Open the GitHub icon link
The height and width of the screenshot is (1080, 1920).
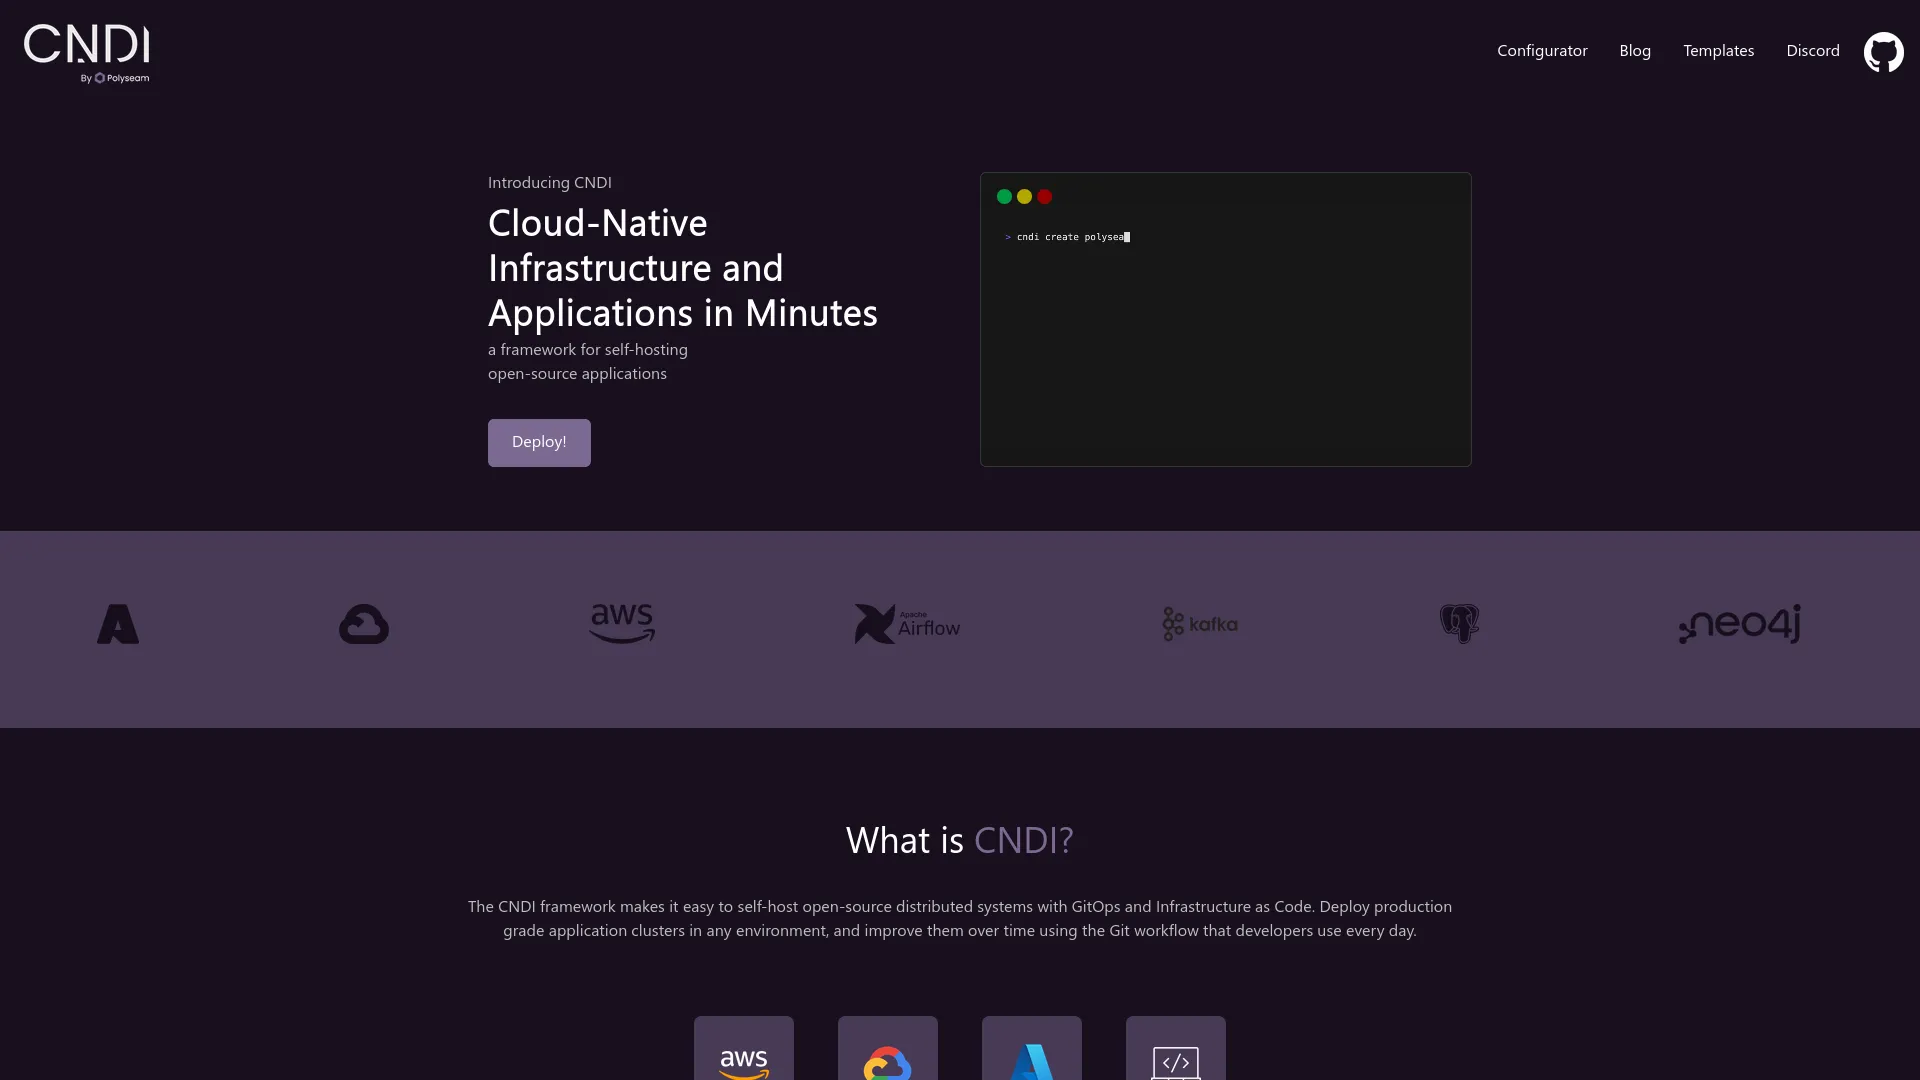[1883, 52]
